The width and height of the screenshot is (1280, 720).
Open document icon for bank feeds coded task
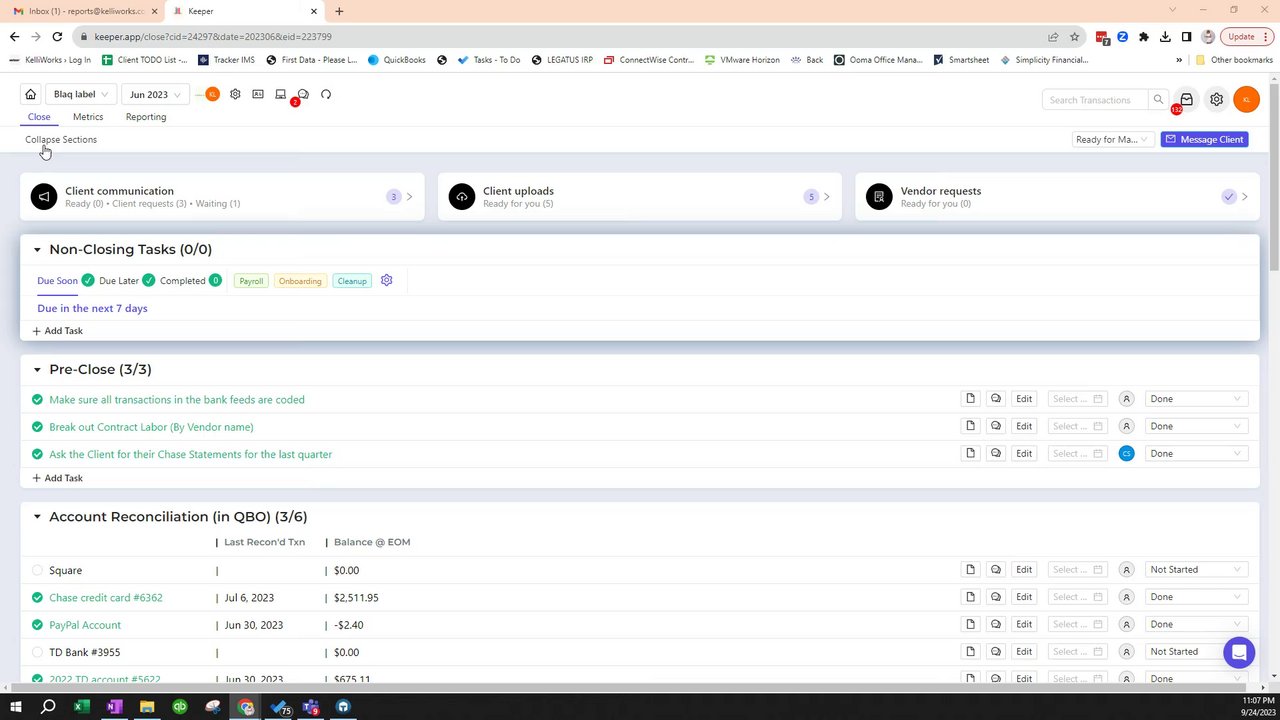pyautogui.click(x=970, y=399)
